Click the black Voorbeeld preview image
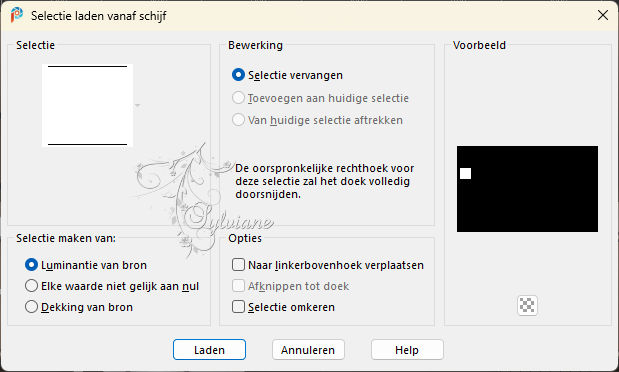This screenshot has height=372, width=619. [x=527, y=189]
